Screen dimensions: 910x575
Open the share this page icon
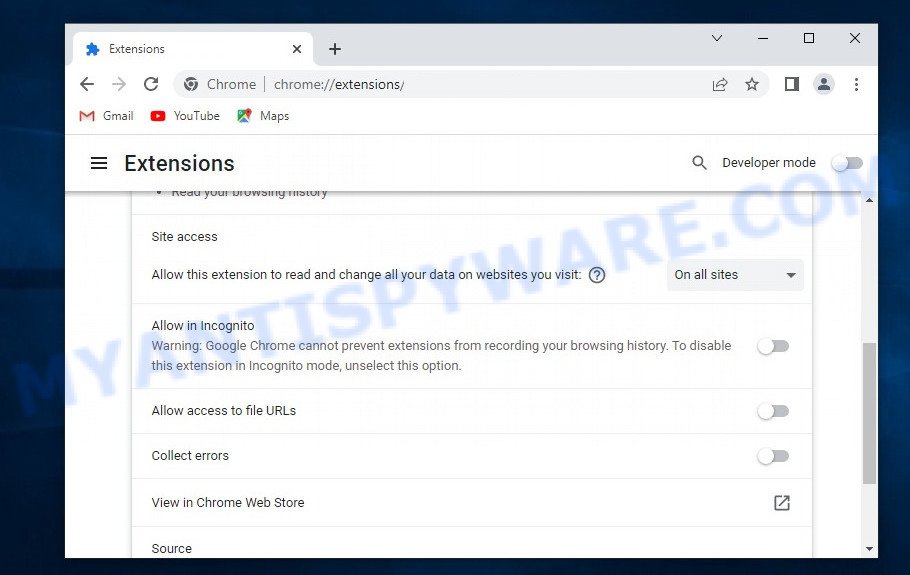coord(720,85)
